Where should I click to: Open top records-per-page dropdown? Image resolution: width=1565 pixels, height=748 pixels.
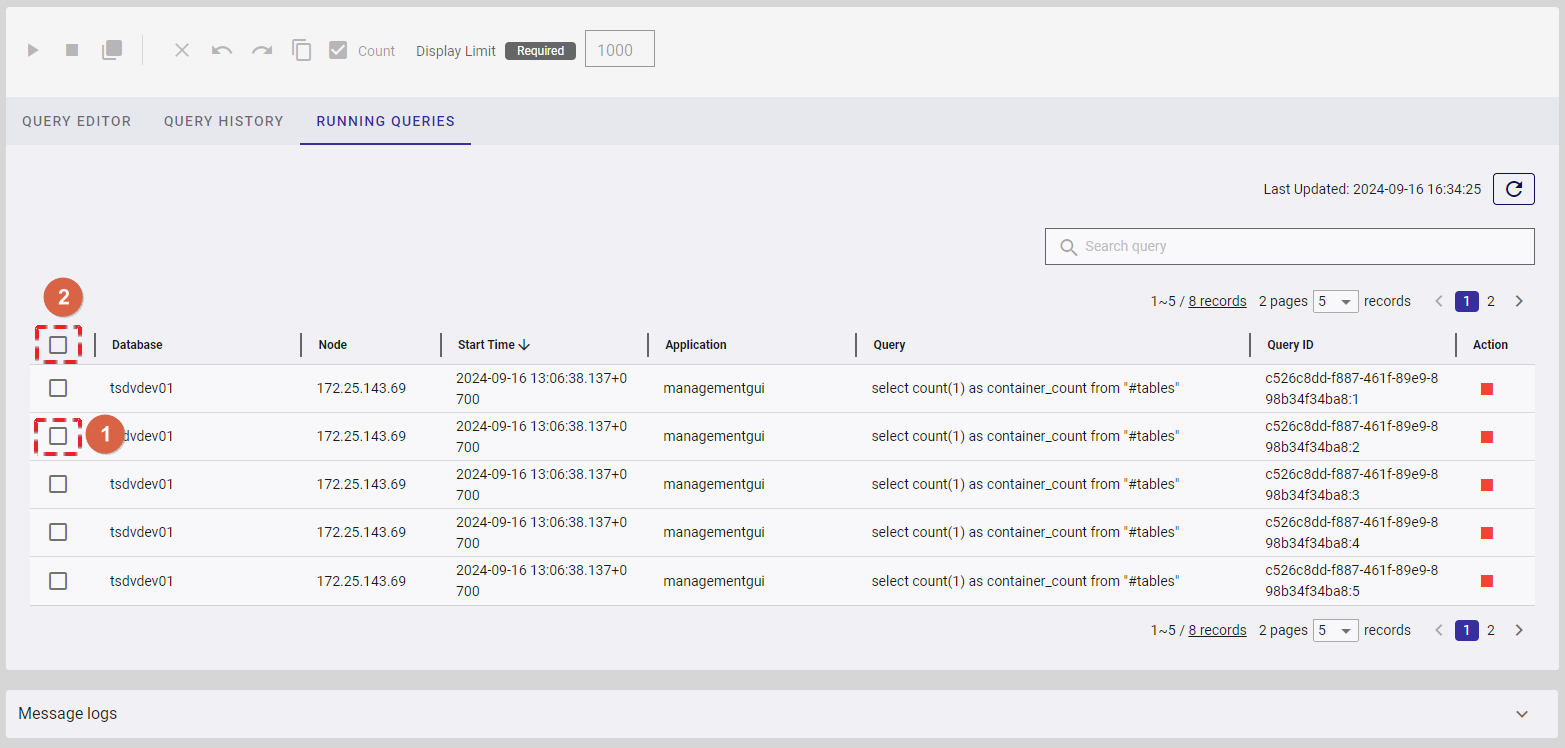(1335, 301)
